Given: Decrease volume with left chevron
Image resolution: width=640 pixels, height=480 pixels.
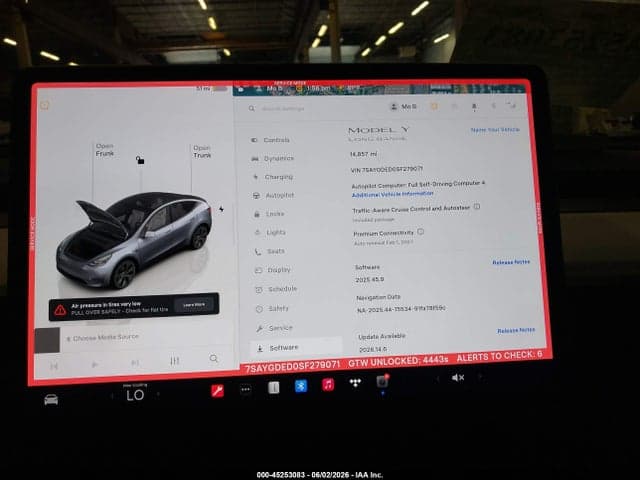Looking at the screenshot, I should click(437, 379).
